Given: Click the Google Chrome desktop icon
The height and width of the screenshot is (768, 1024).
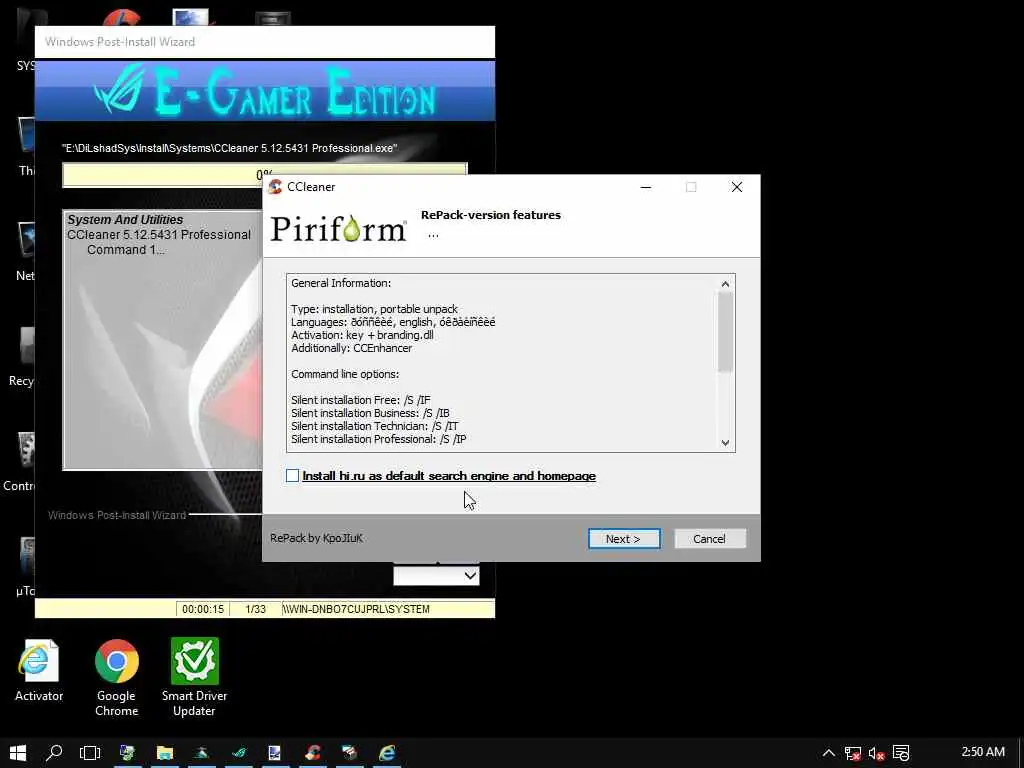Looking at the screenshot, I should click(x=116, y=678).
